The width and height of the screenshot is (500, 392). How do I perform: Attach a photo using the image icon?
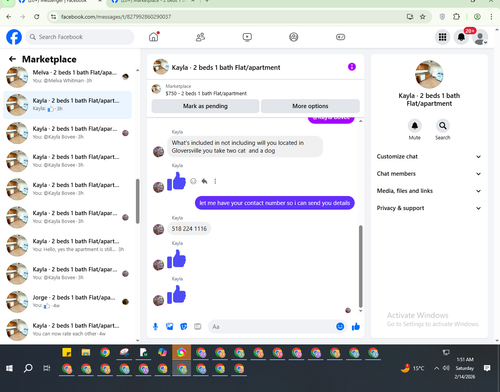tap(169, 327)
